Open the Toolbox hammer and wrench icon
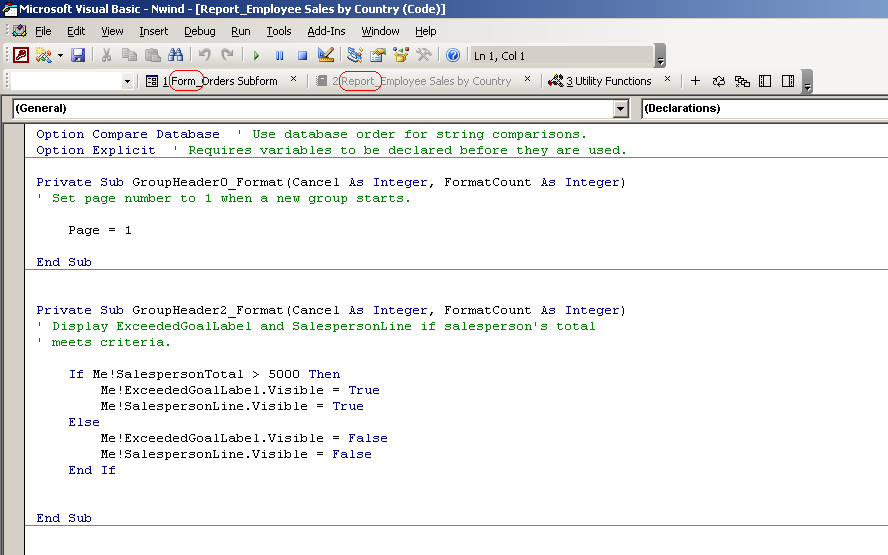 pyautogui.click(x=424, y=55)
